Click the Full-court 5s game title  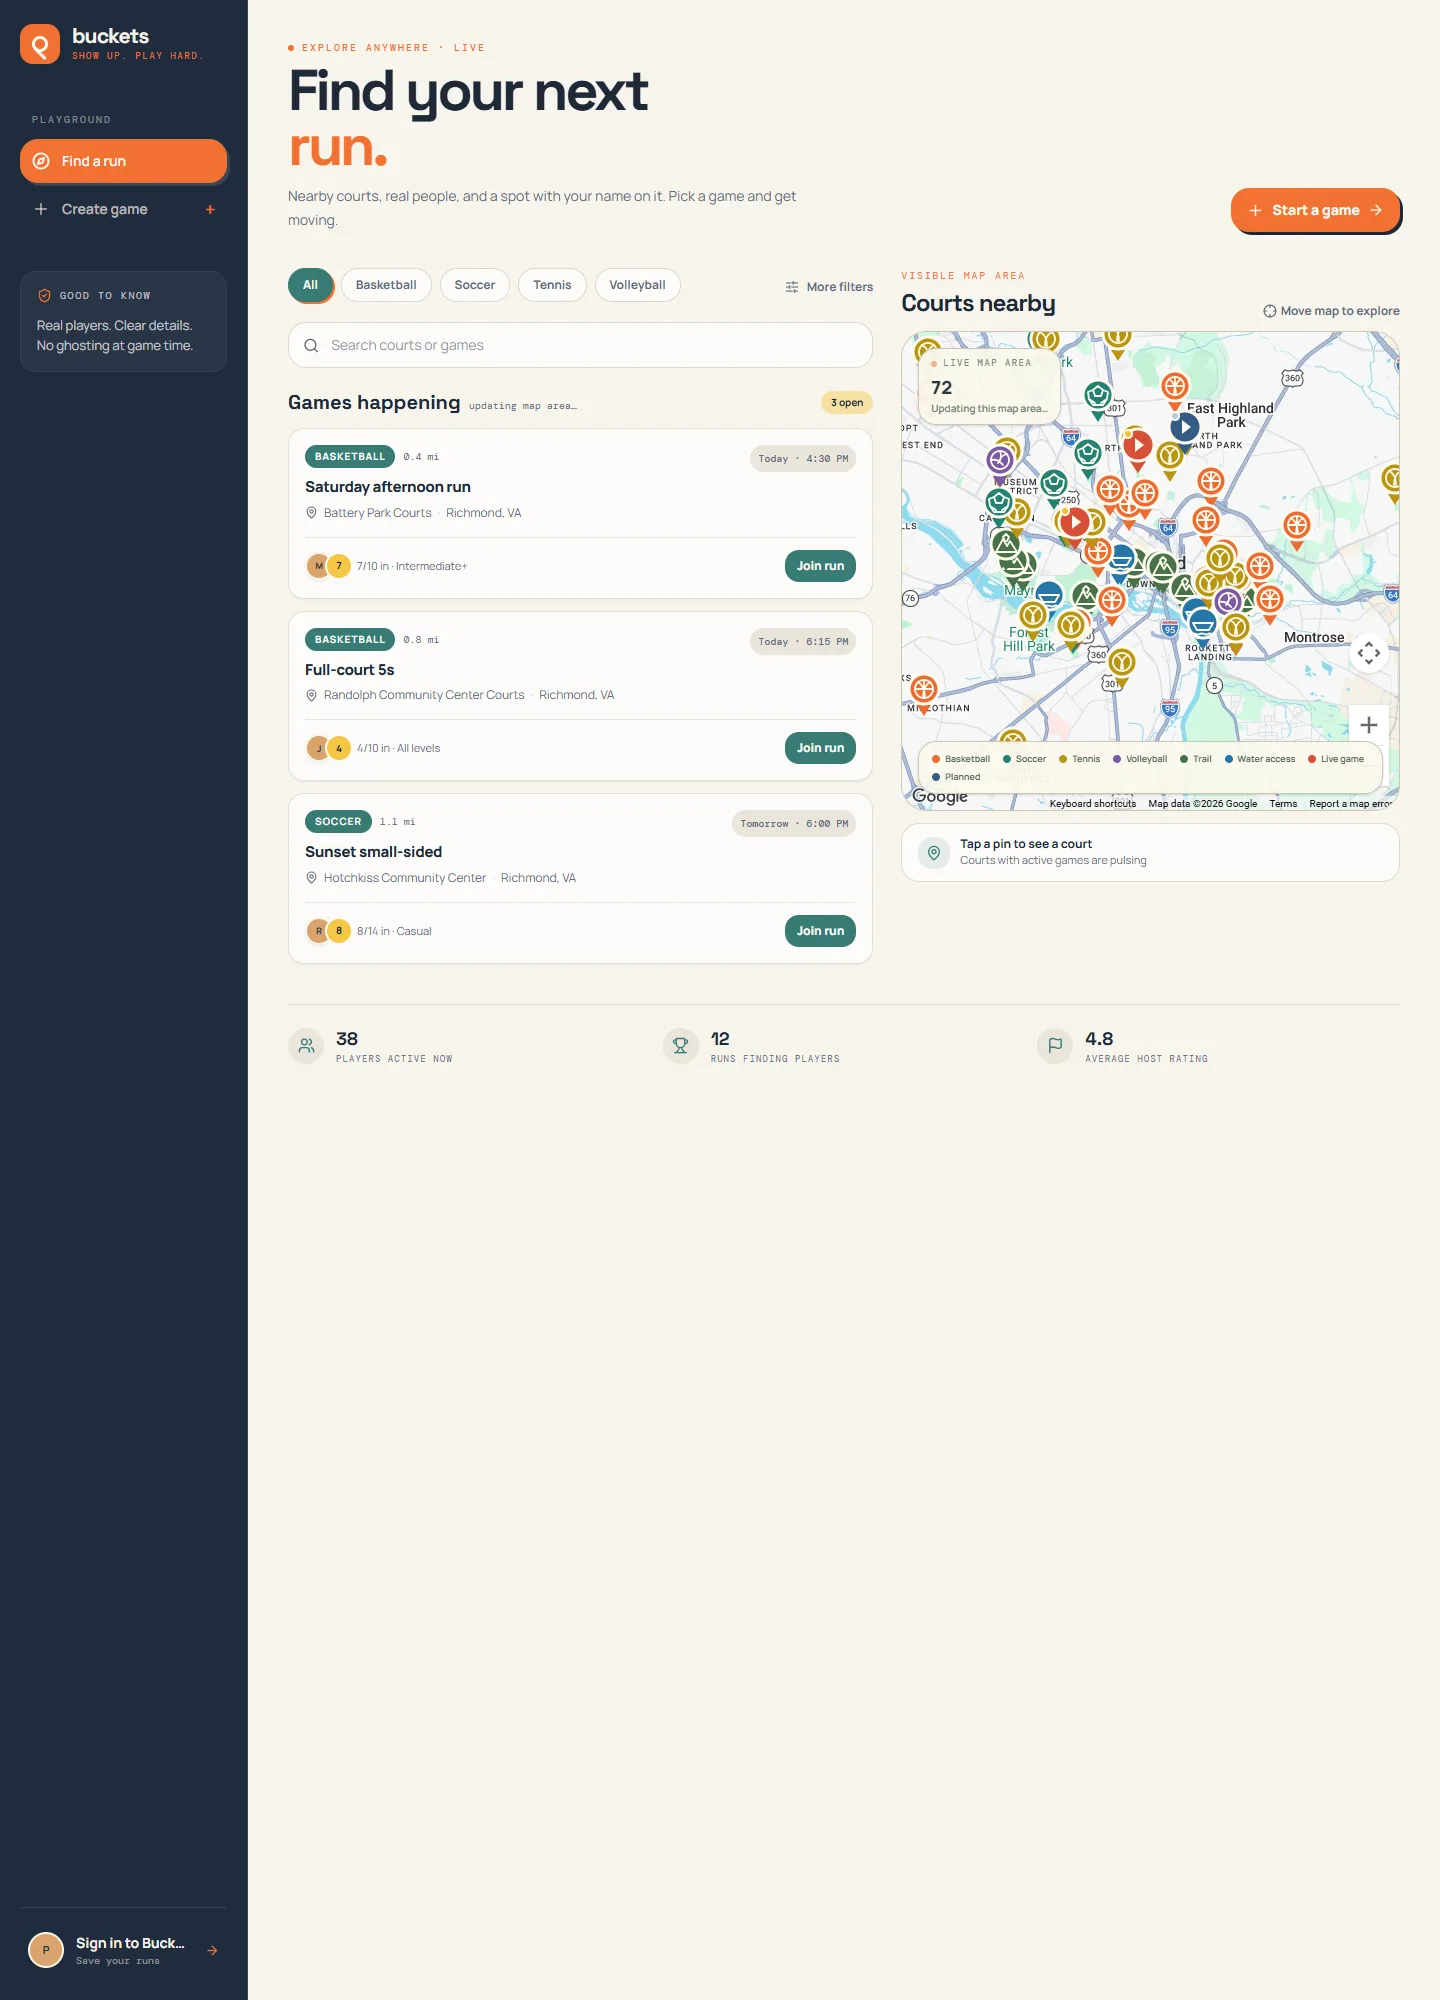[x=350, y=670]
